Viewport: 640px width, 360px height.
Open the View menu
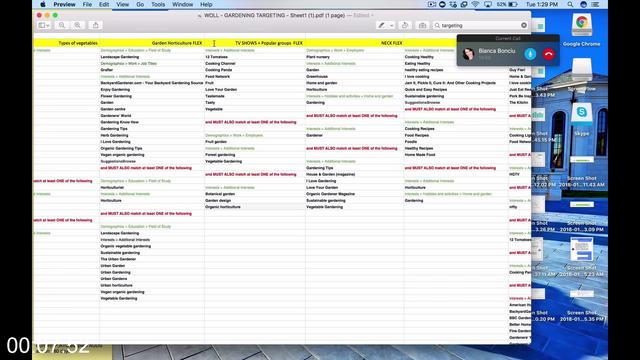click(122, 4)
